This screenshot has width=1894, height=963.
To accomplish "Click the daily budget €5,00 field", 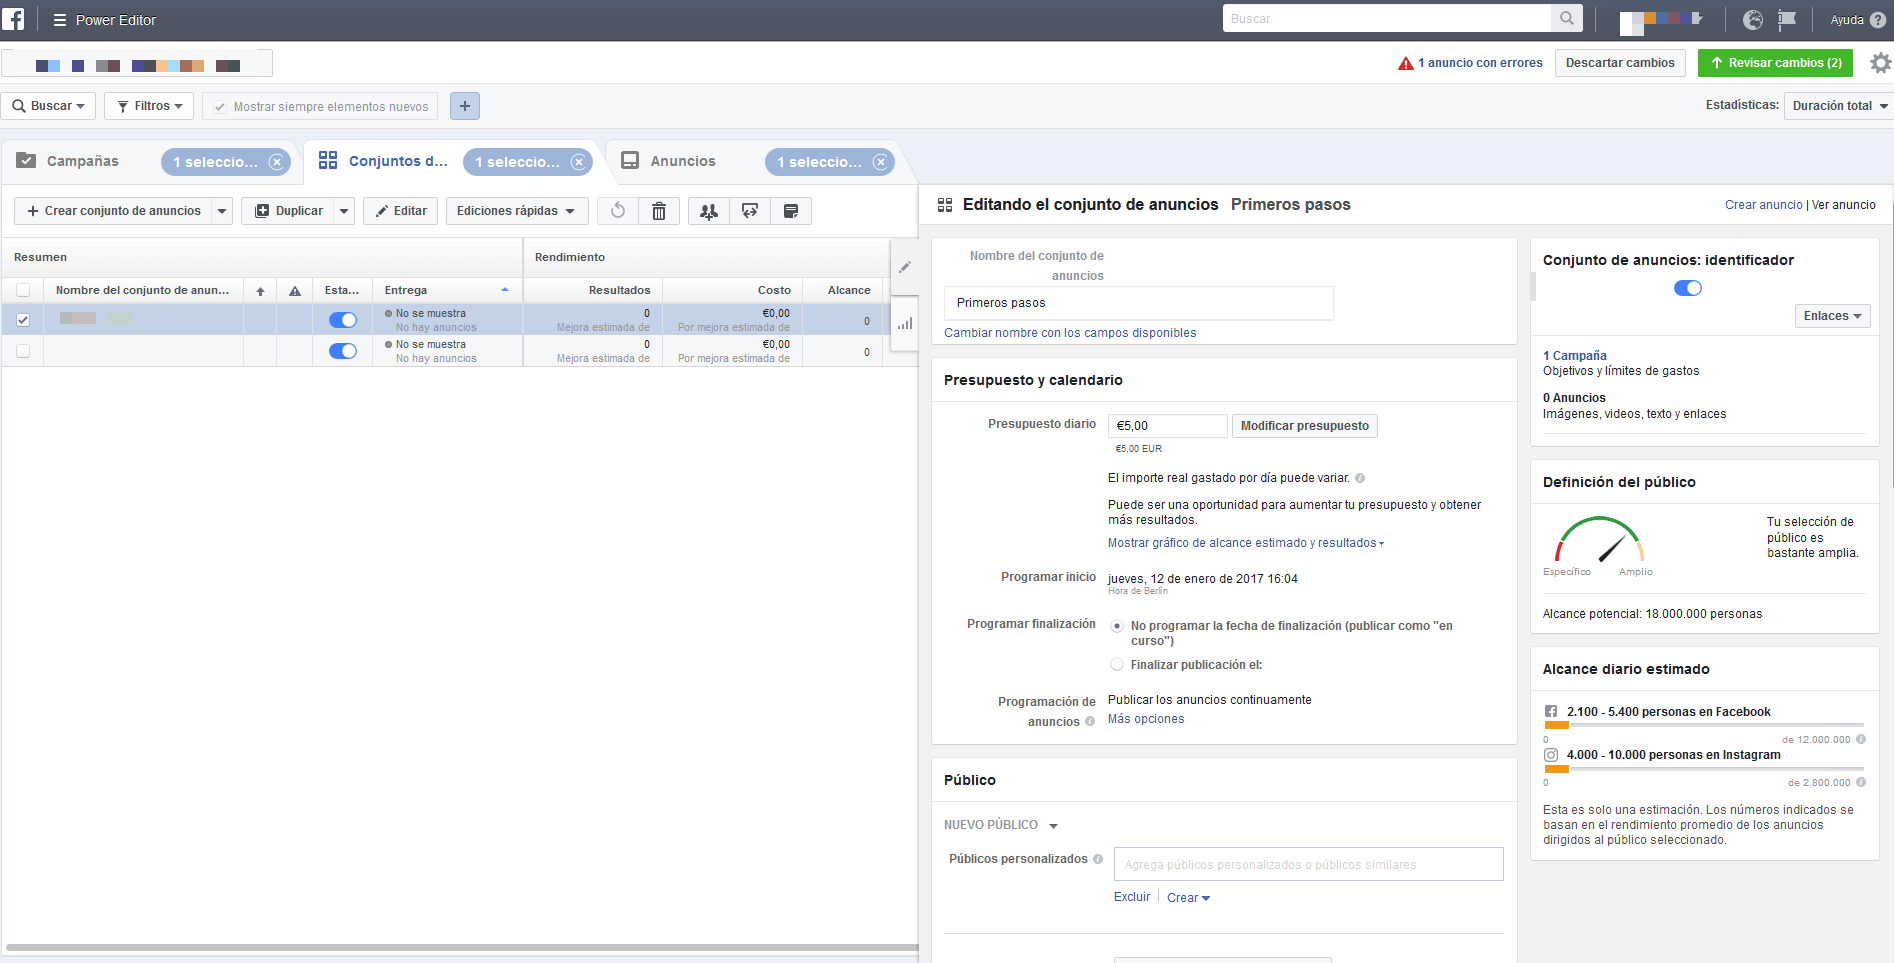I will [x=1167, y=426].
